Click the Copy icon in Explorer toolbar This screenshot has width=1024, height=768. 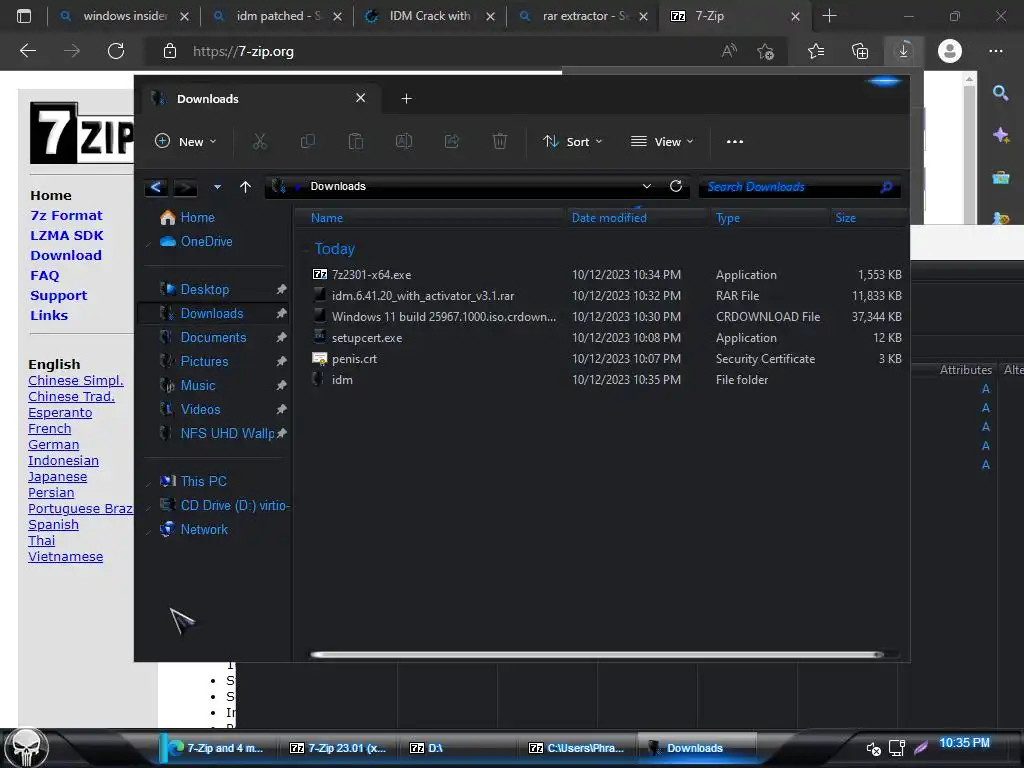(308, 141)
